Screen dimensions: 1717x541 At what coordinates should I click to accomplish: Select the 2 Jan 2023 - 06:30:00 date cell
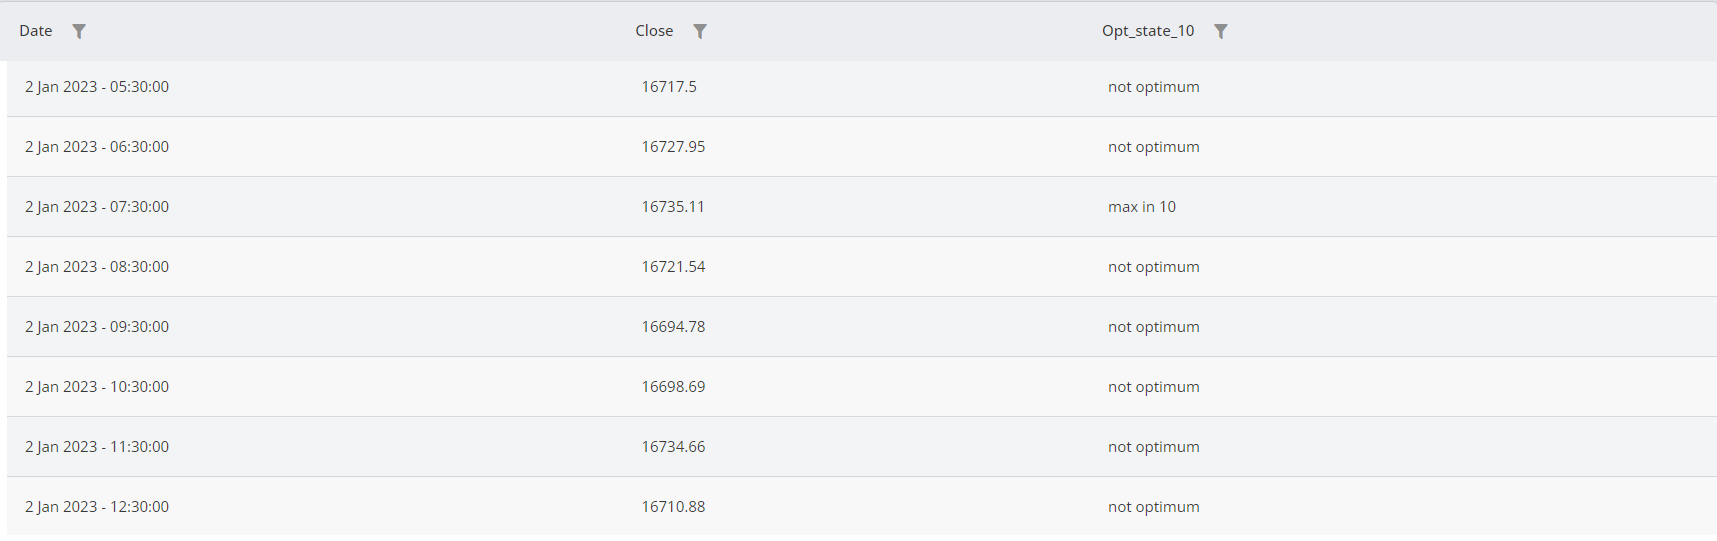[97, 147]
